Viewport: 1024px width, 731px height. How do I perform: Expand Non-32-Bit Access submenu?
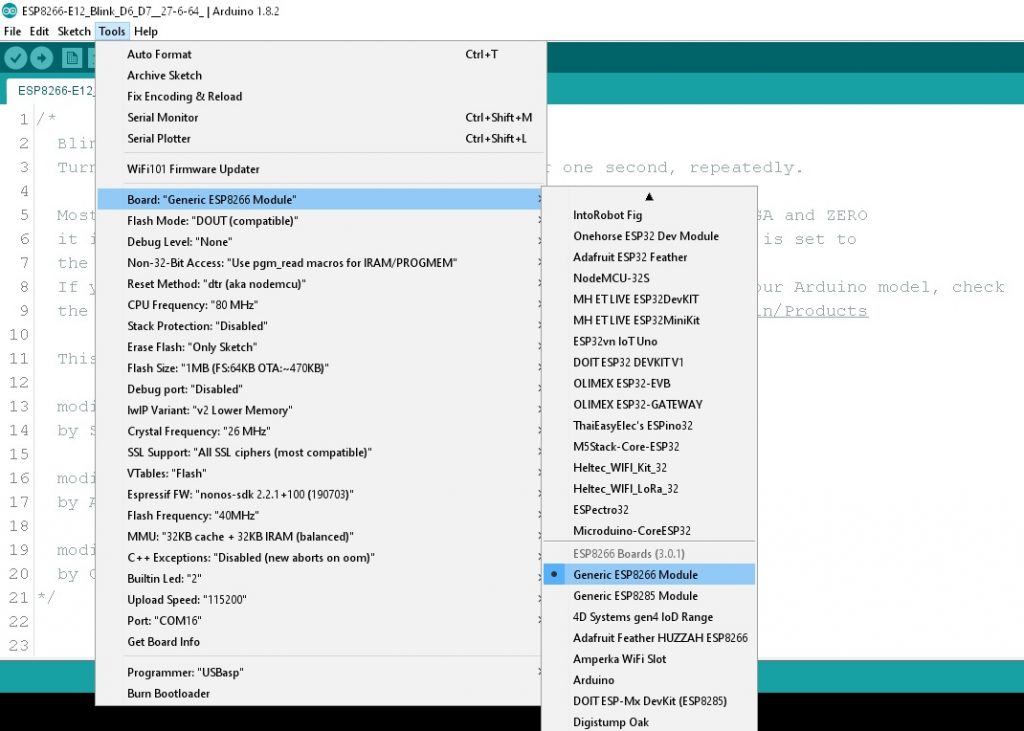(x=320, y=263)
